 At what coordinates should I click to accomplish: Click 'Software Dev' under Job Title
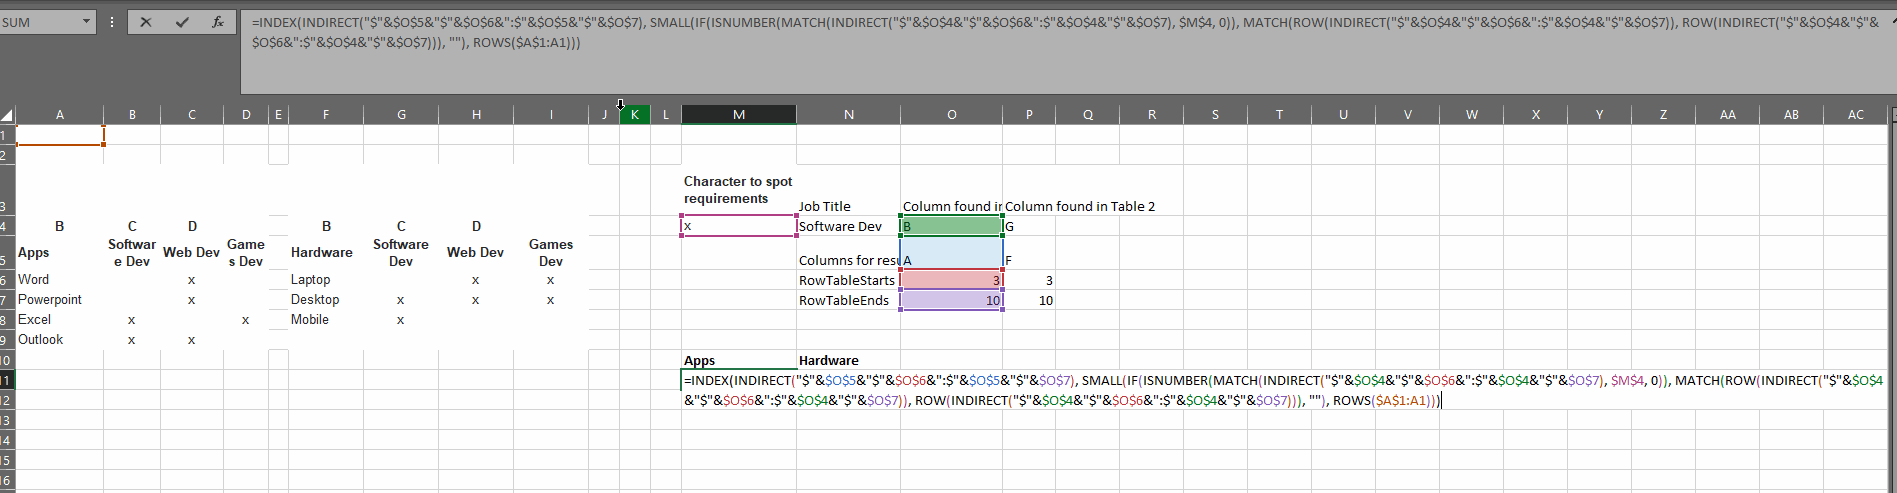(x=849, y=226)
